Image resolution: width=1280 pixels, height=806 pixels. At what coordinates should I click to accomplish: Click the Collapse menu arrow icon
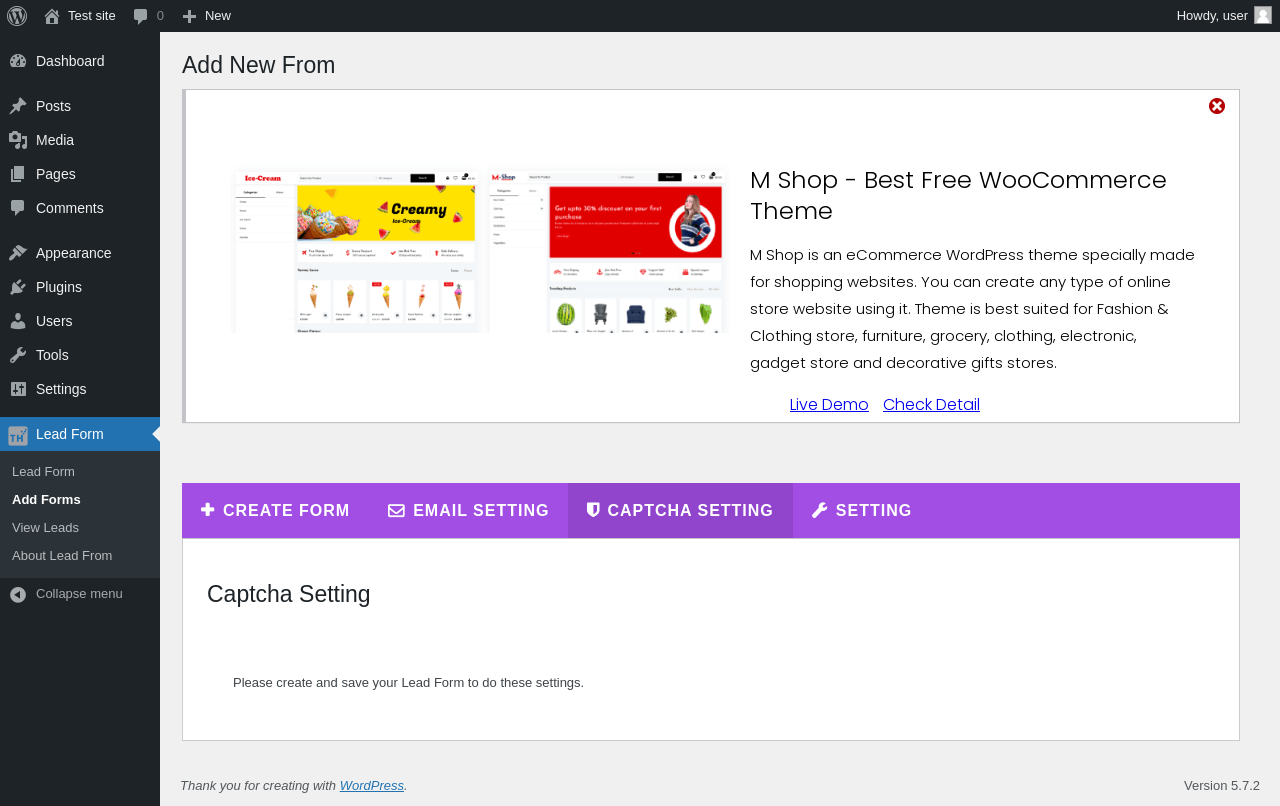[18, 594]
